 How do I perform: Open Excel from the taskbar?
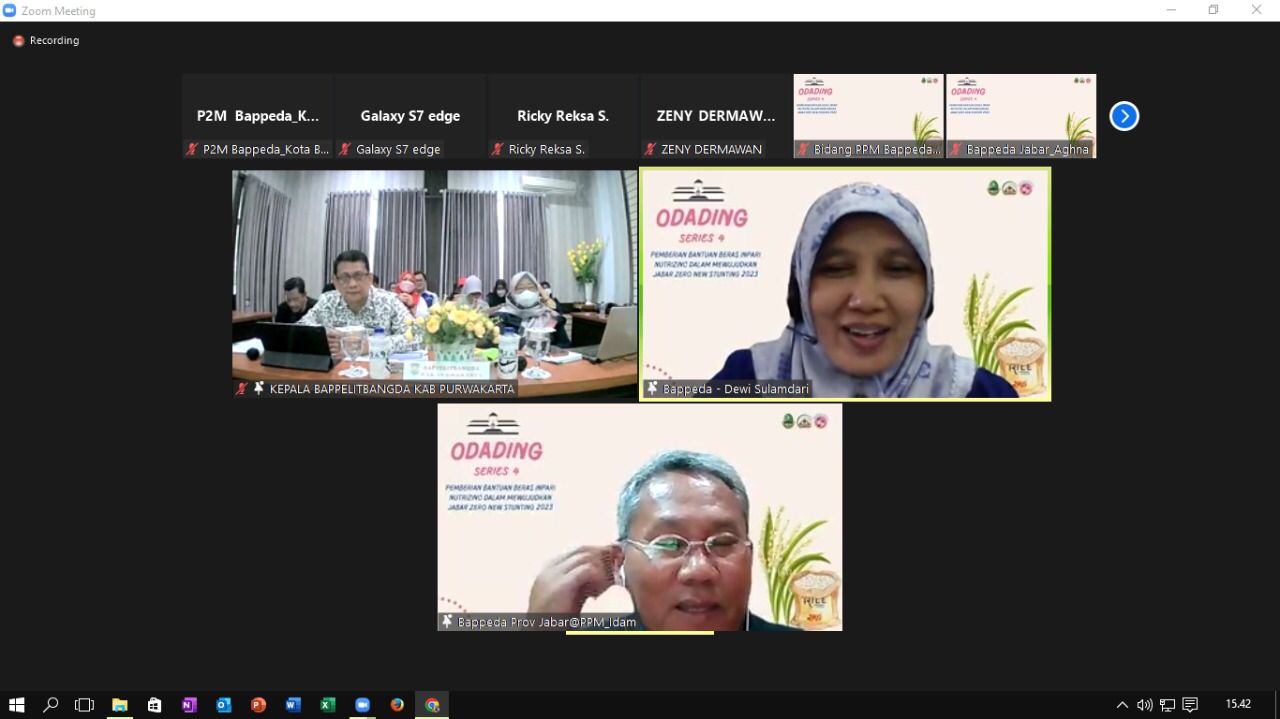327,705
